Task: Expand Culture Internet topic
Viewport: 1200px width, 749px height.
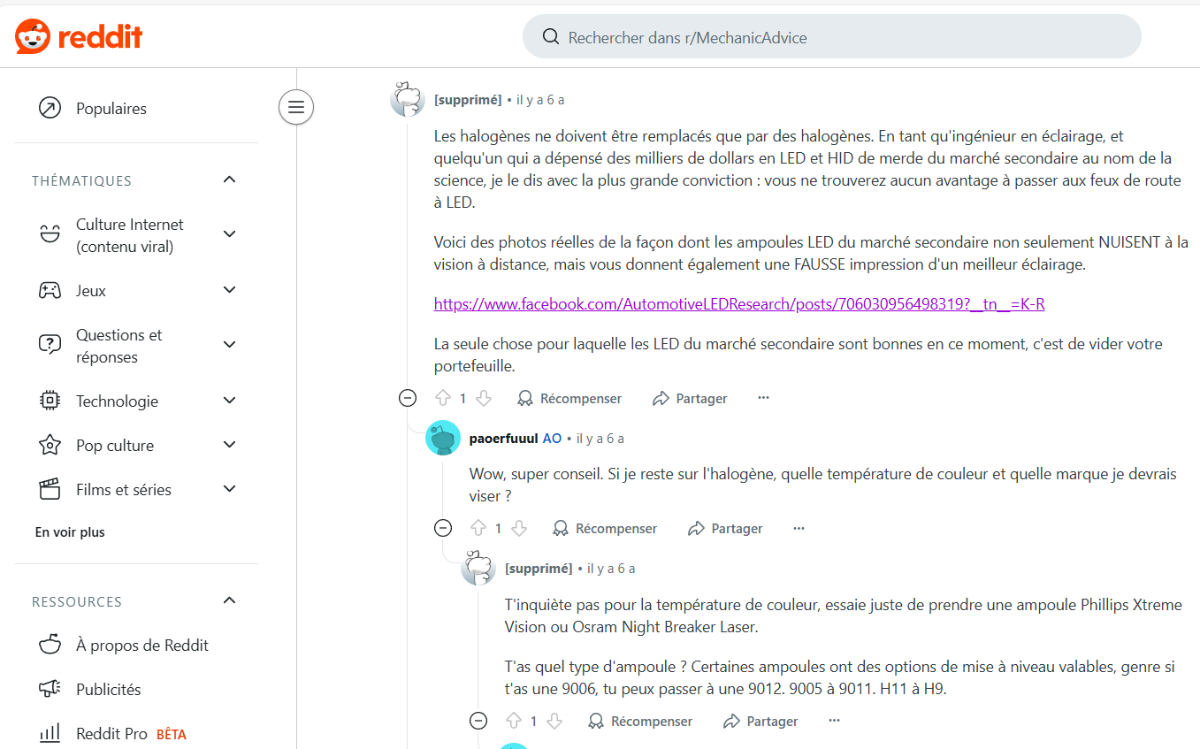Action: pos(229,235)
